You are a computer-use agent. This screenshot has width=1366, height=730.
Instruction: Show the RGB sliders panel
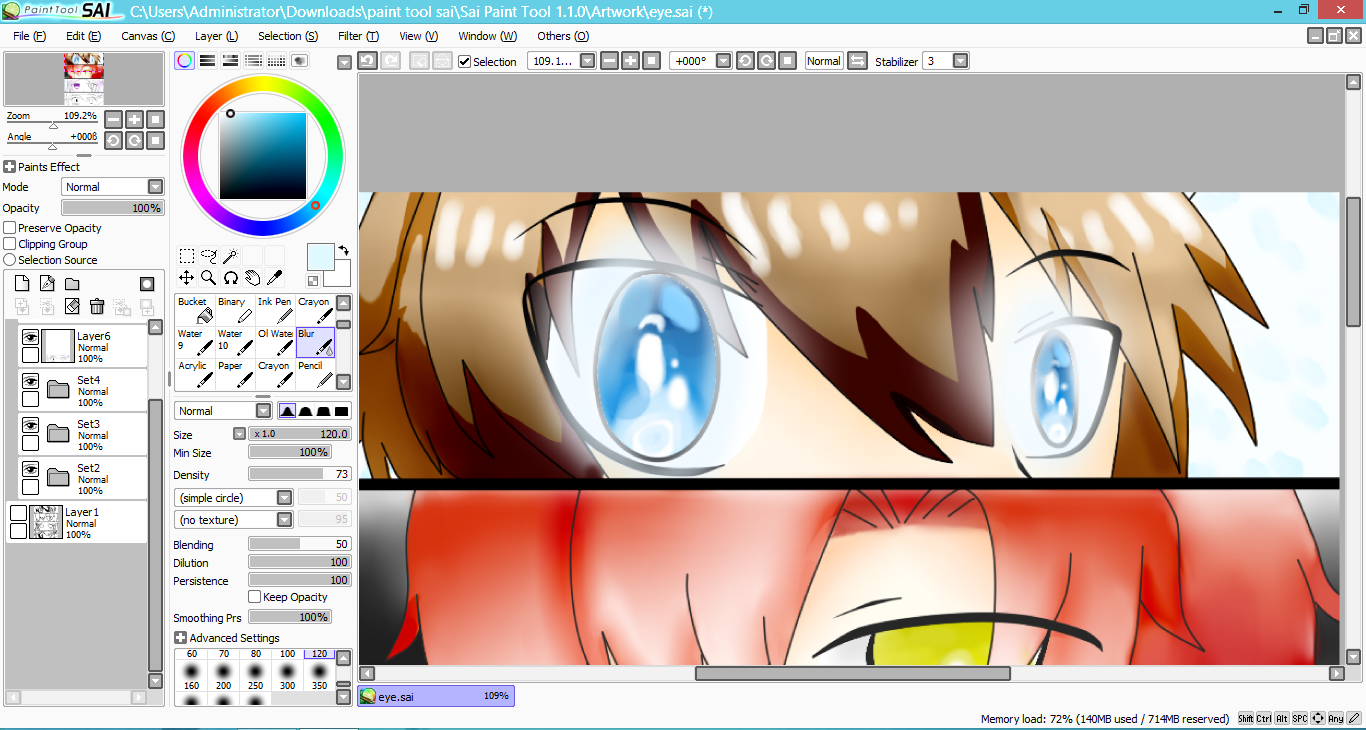click(208, 61)
